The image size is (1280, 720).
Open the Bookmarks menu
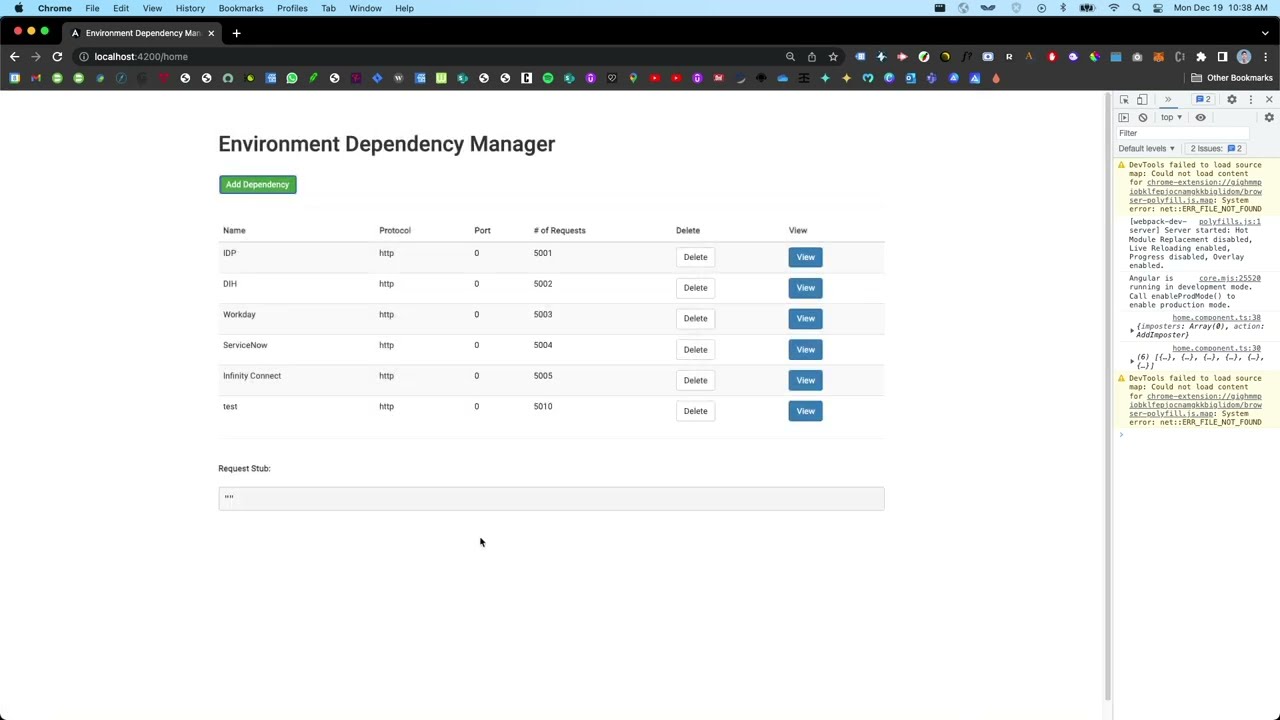coord(241,8)
